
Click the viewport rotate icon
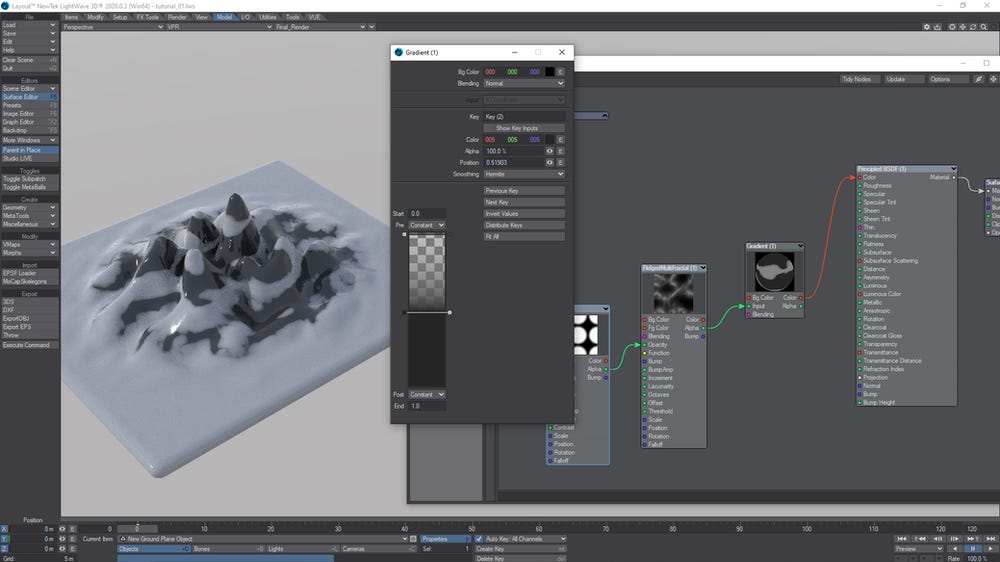coord(973,27)
